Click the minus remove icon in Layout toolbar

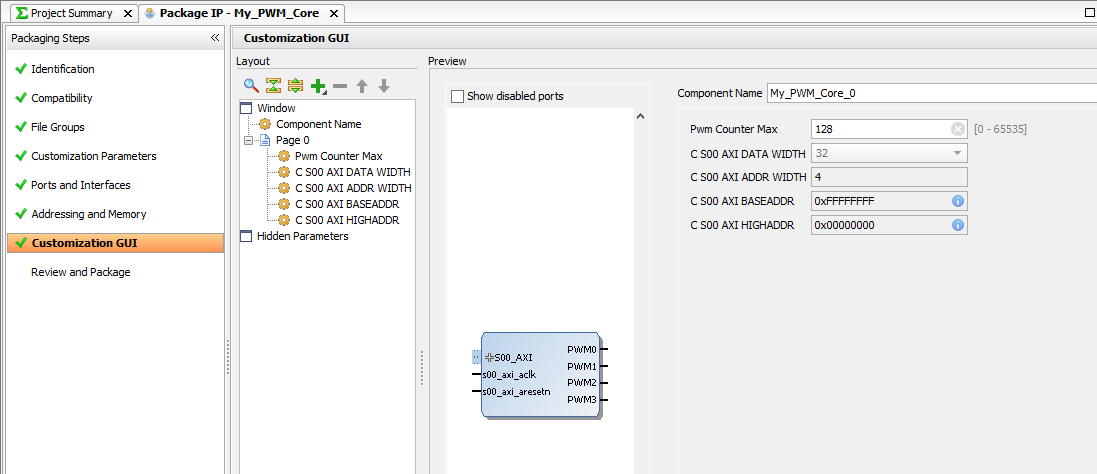tap(340, 86)
